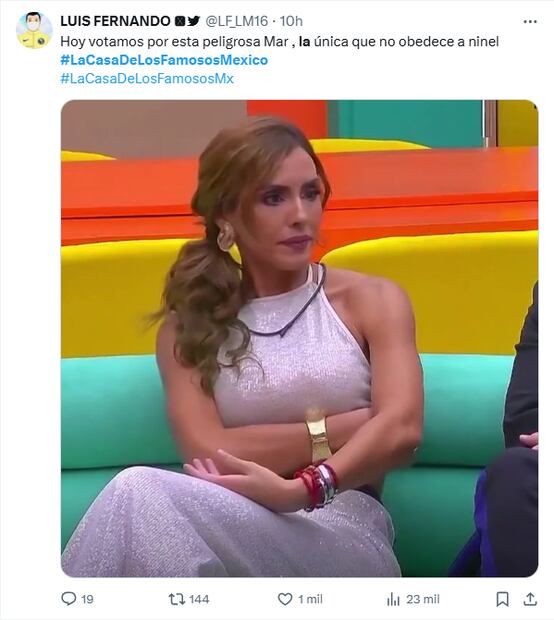
Task: View the 19 replies count
Action: pyautogui.click(x=87, y=599)
